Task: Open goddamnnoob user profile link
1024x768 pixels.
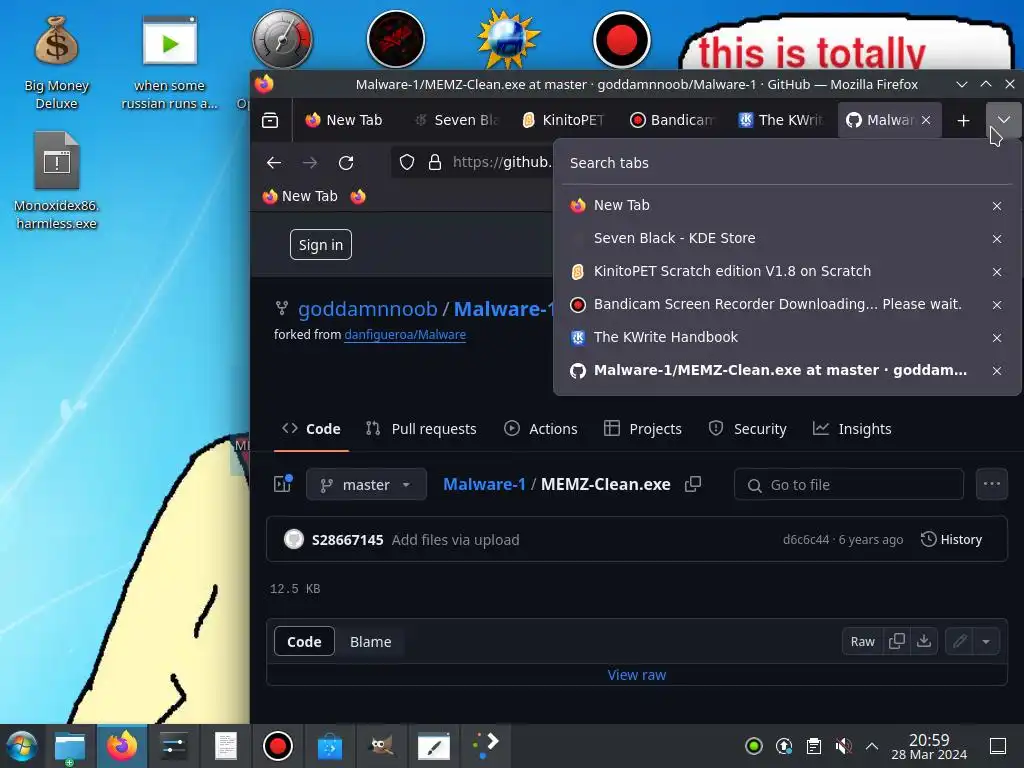Action: click(x=368, y=309)
